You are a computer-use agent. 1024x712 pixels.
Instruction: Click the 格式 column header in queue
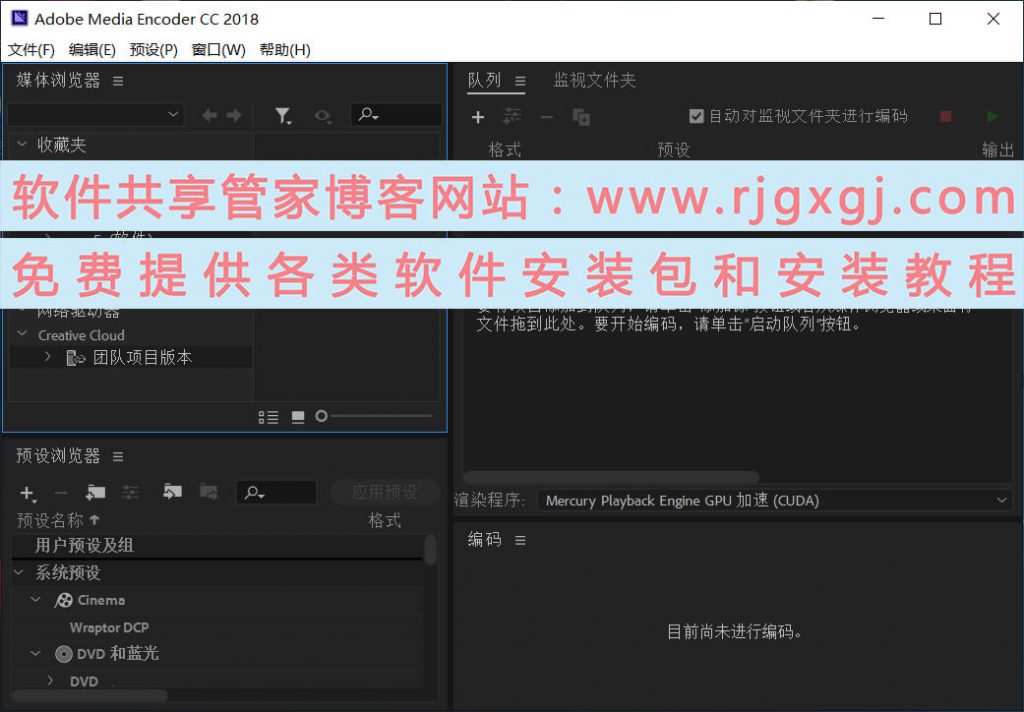coord(504,150)
